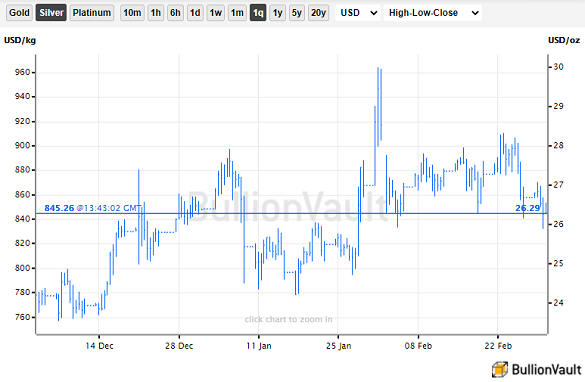Select the Platinum metal button
Screen dimensions: 585x382
92,13
